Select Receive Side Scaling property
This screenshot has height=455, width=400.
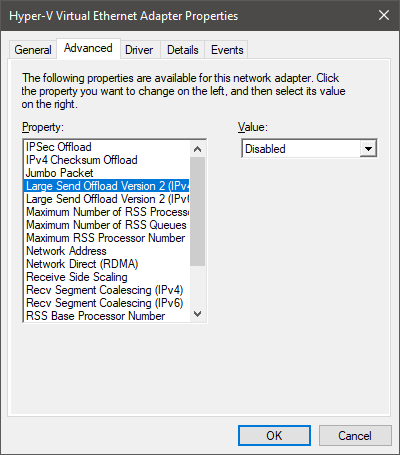(107, 277)
